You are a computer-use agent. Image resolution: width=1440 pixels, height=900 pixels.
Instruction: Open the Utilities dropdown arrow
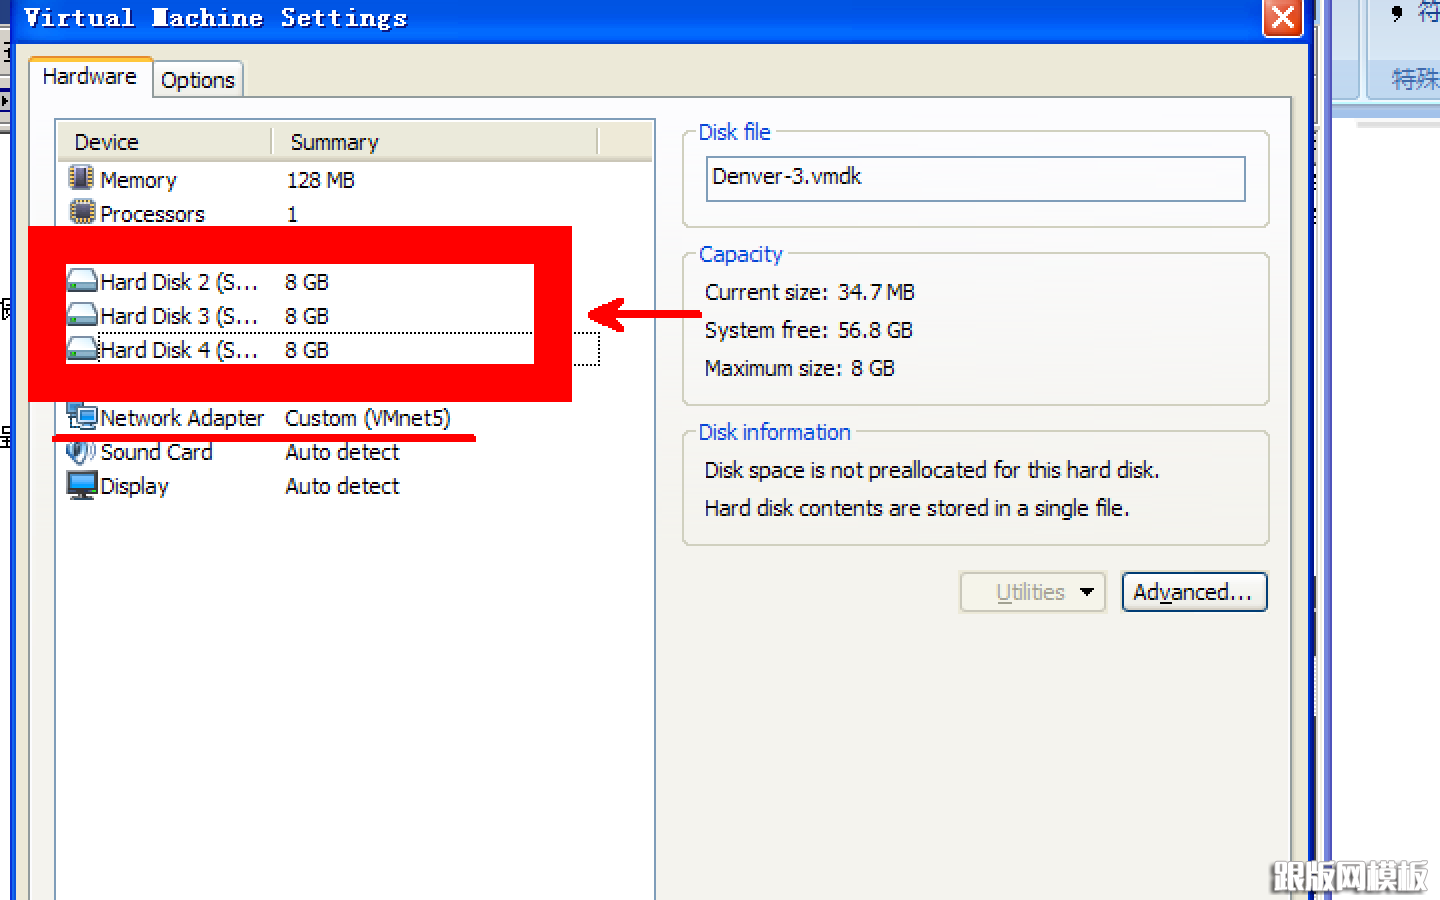[x=1087, y=592]
